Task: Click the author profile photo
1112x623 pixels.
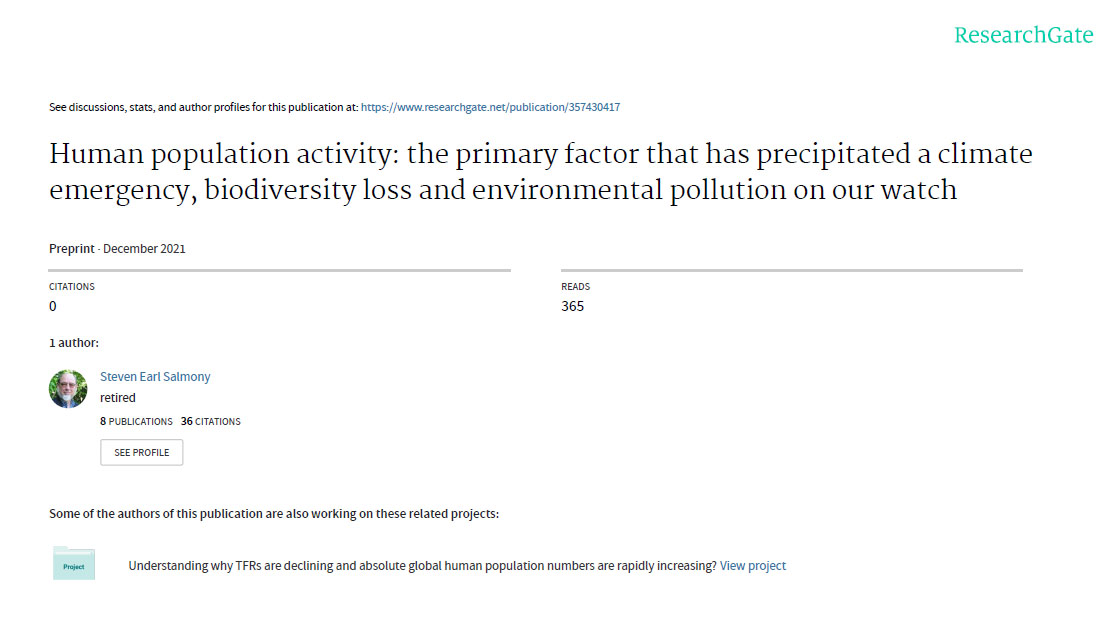Action: (68, 388)
